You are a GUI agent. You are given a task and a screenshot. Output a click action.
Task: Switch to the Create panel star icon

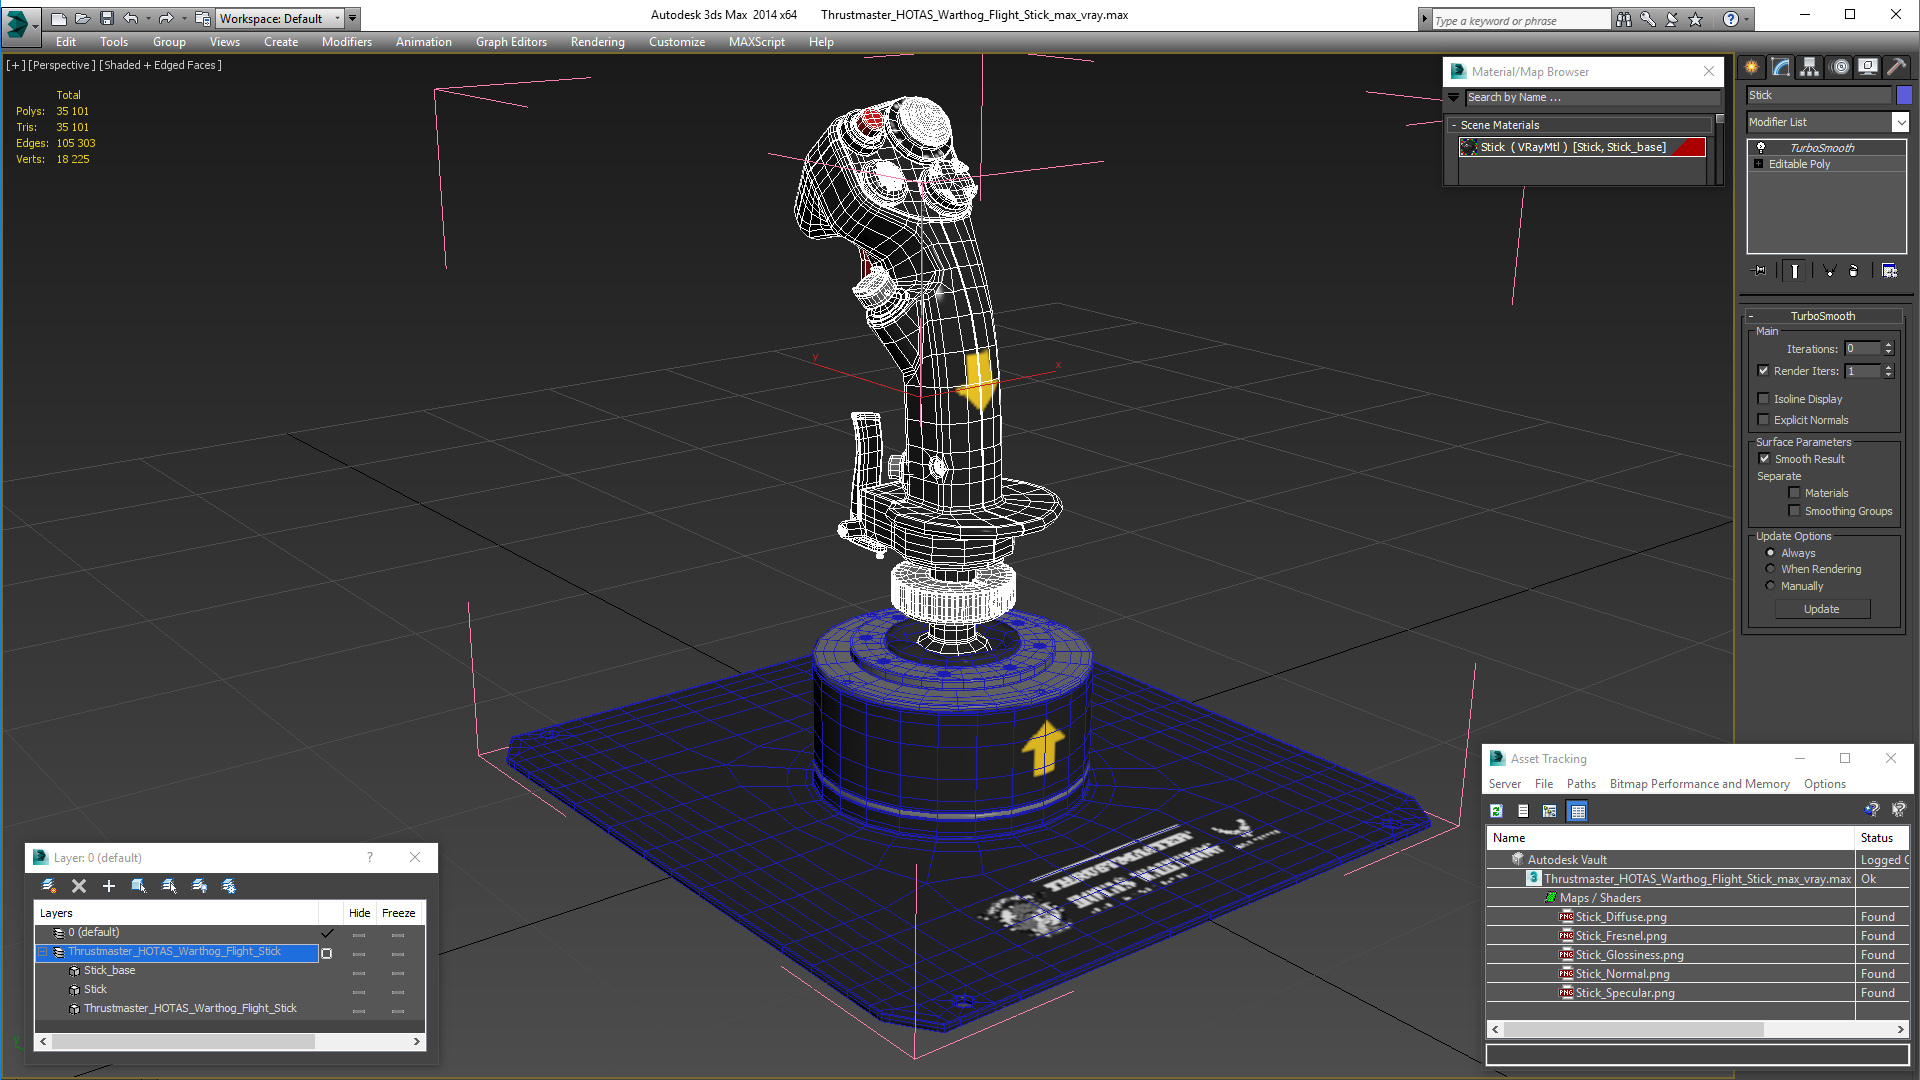point(1752,67)
